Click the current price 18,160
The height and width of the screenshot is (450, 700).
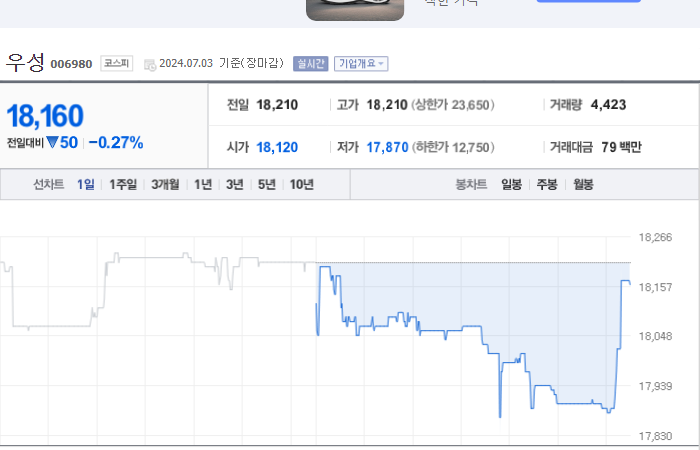(x=45, y=116)
